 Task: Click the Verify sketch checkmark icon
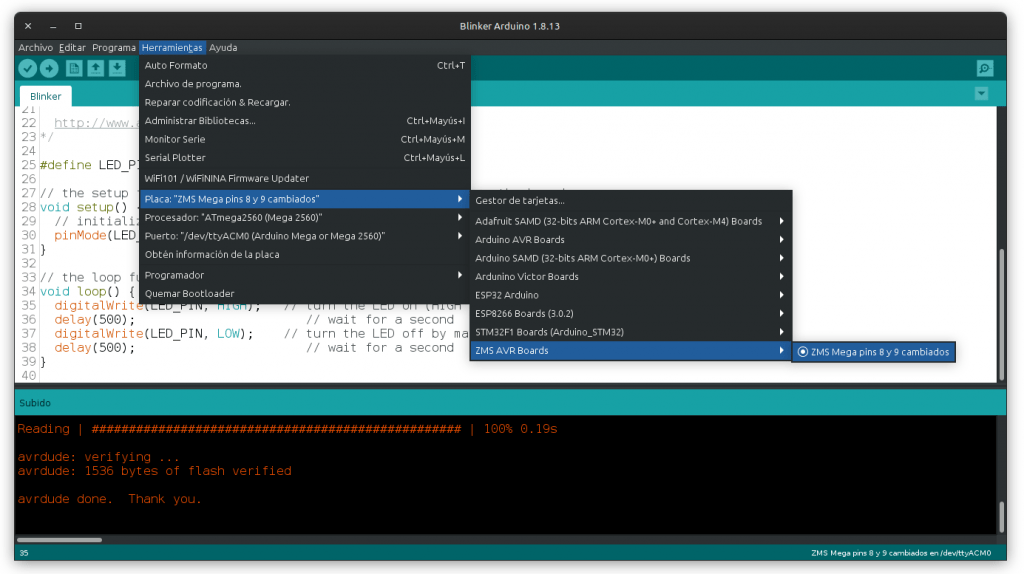point(27,68)
